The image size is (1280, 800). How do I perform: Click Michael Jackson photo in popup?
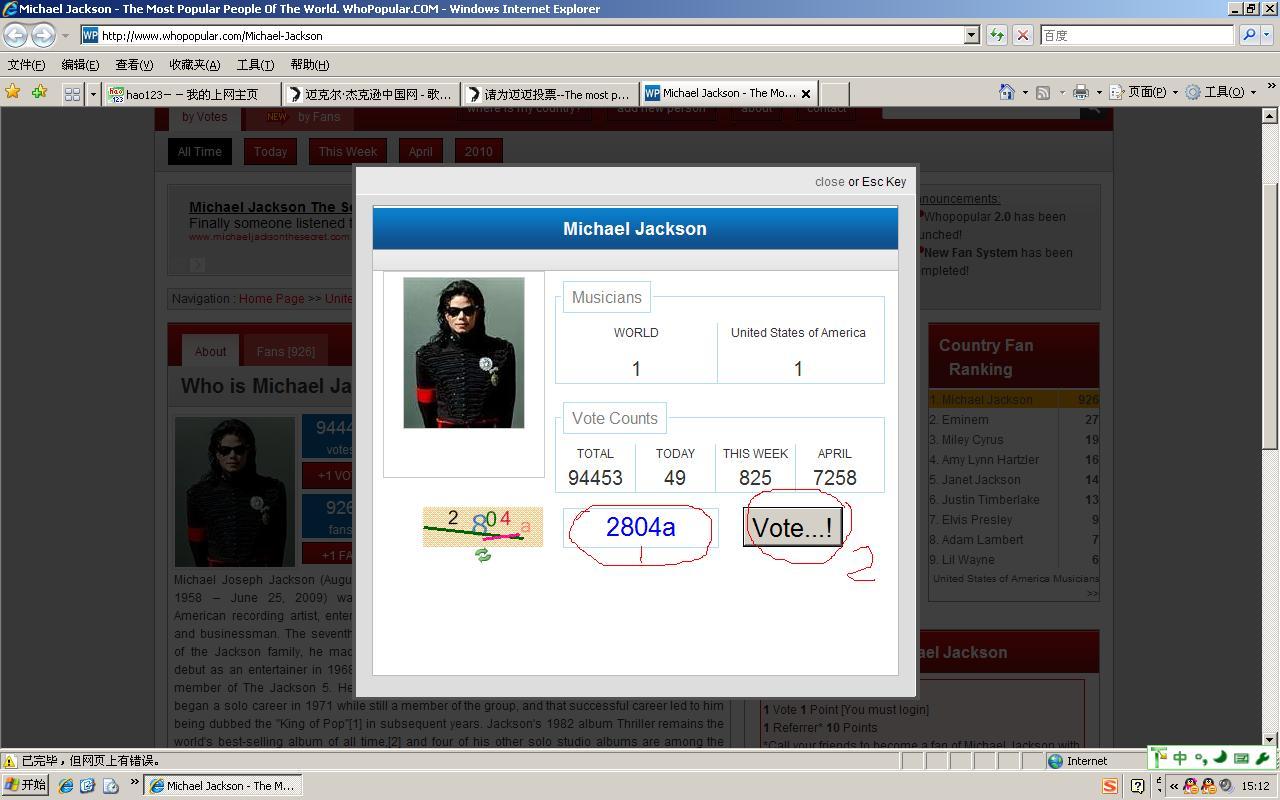click(463, 353)
